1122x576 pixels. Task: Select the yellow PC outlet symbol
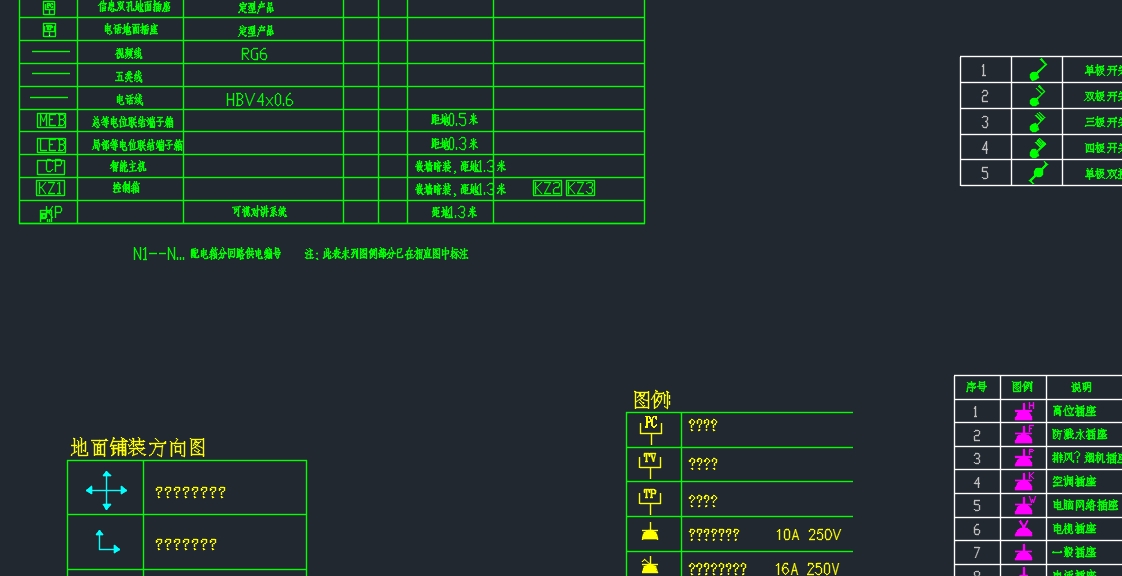click(x=650, y=429)
